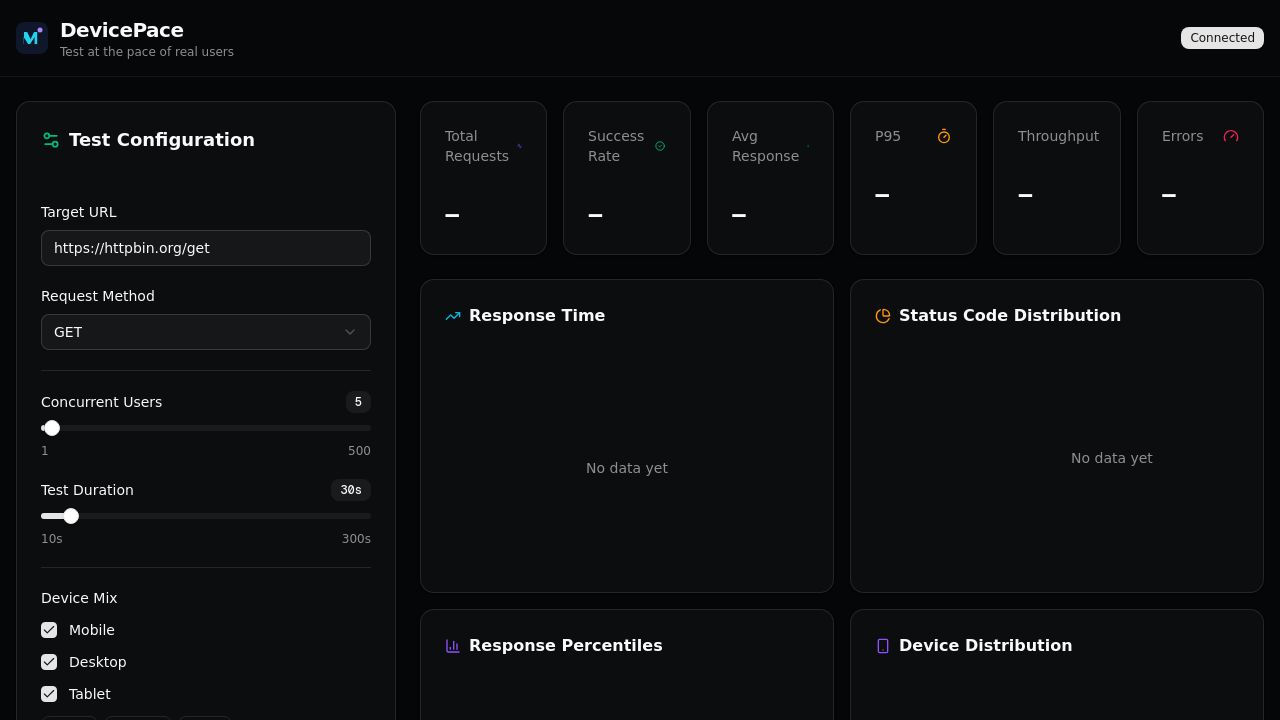Click the P95 label
The width and height of the screenshot is (1280, 720).
[x=888, y=136]
